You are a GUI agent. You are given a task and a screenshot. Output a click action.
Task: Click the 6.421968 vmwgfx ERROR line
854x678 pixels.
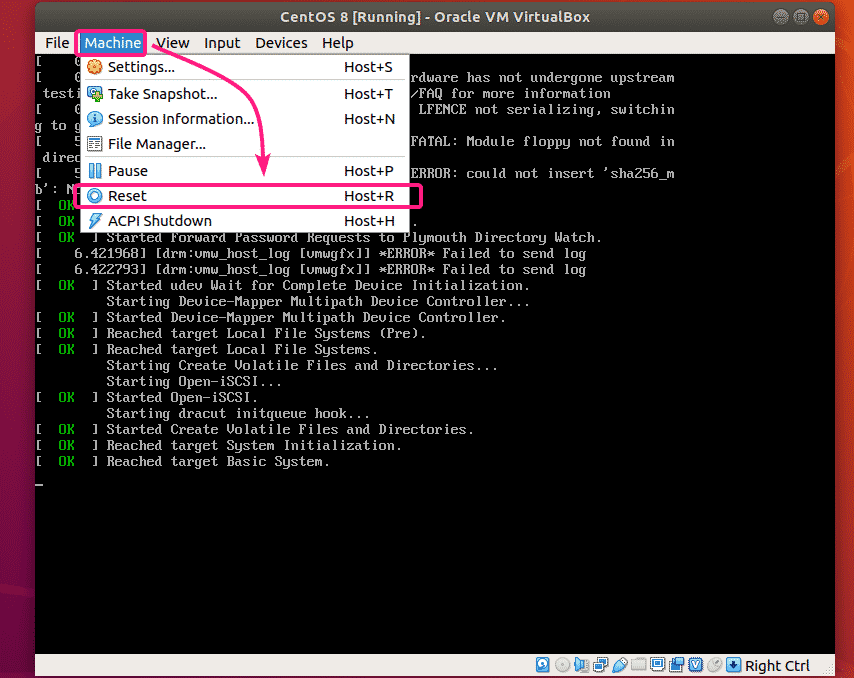[311, 253]
